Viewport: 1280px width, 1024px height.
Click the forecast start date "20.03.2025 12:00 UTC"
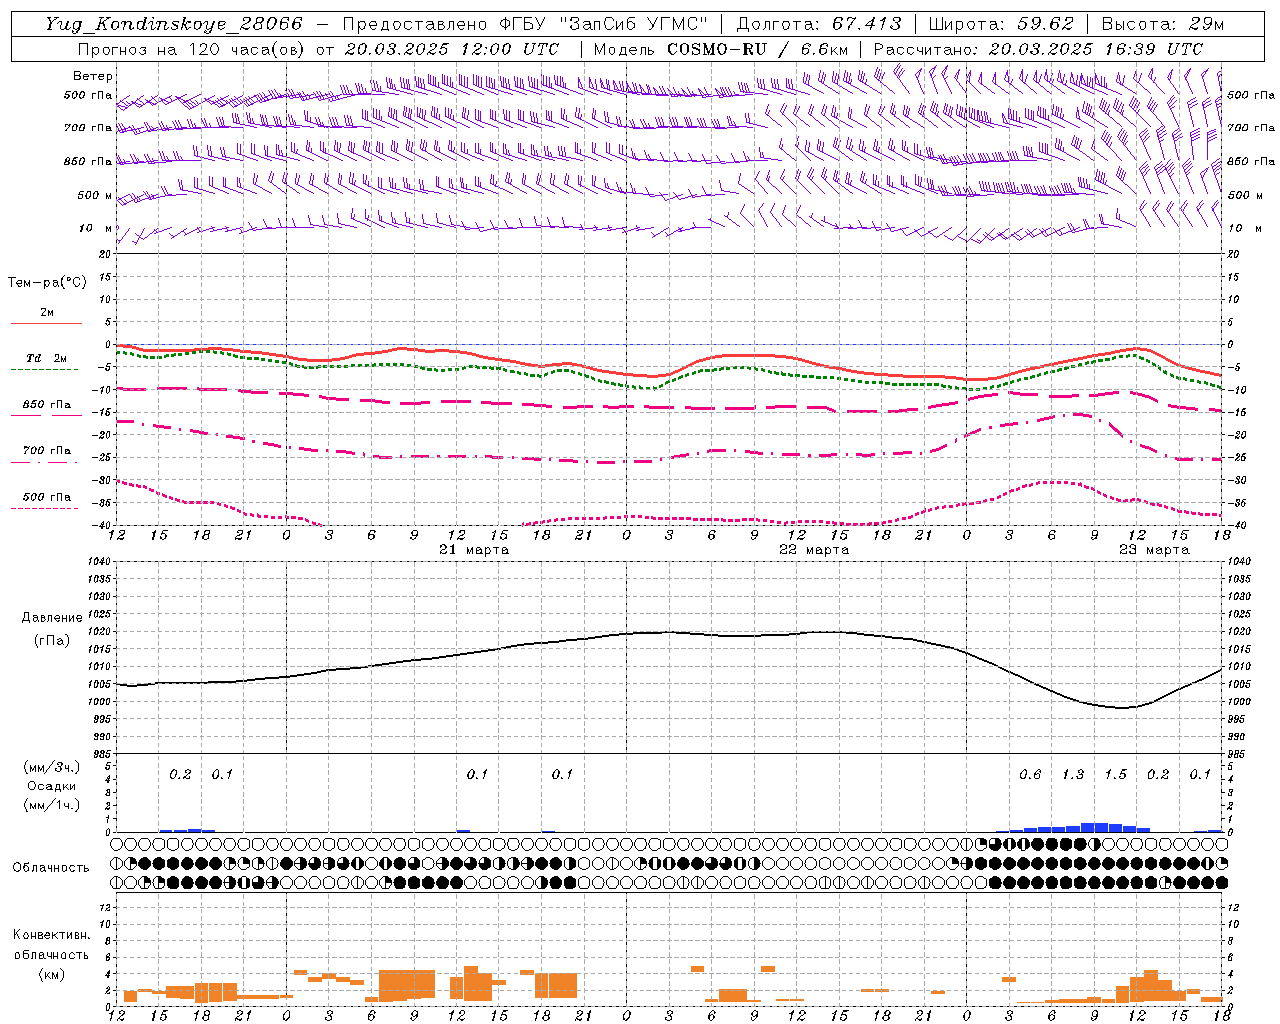tap(452, 49)
